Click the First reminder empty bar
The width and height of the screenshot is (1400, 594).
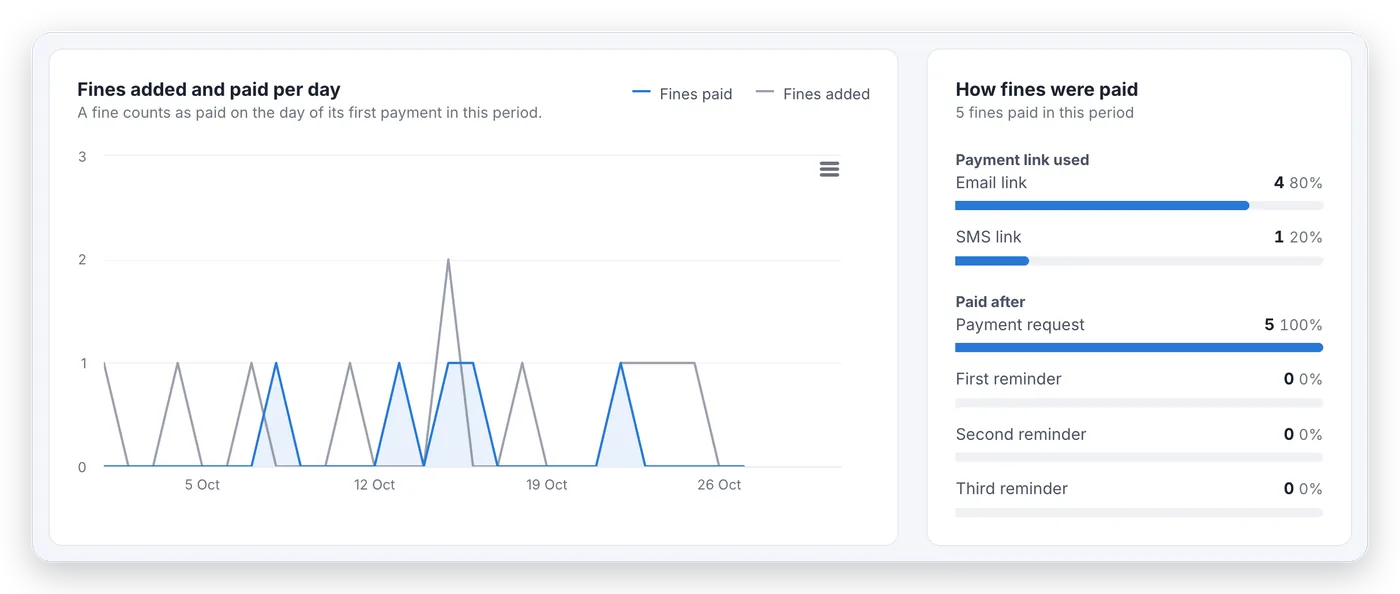pyautogui.click(x=1139, y=403)
